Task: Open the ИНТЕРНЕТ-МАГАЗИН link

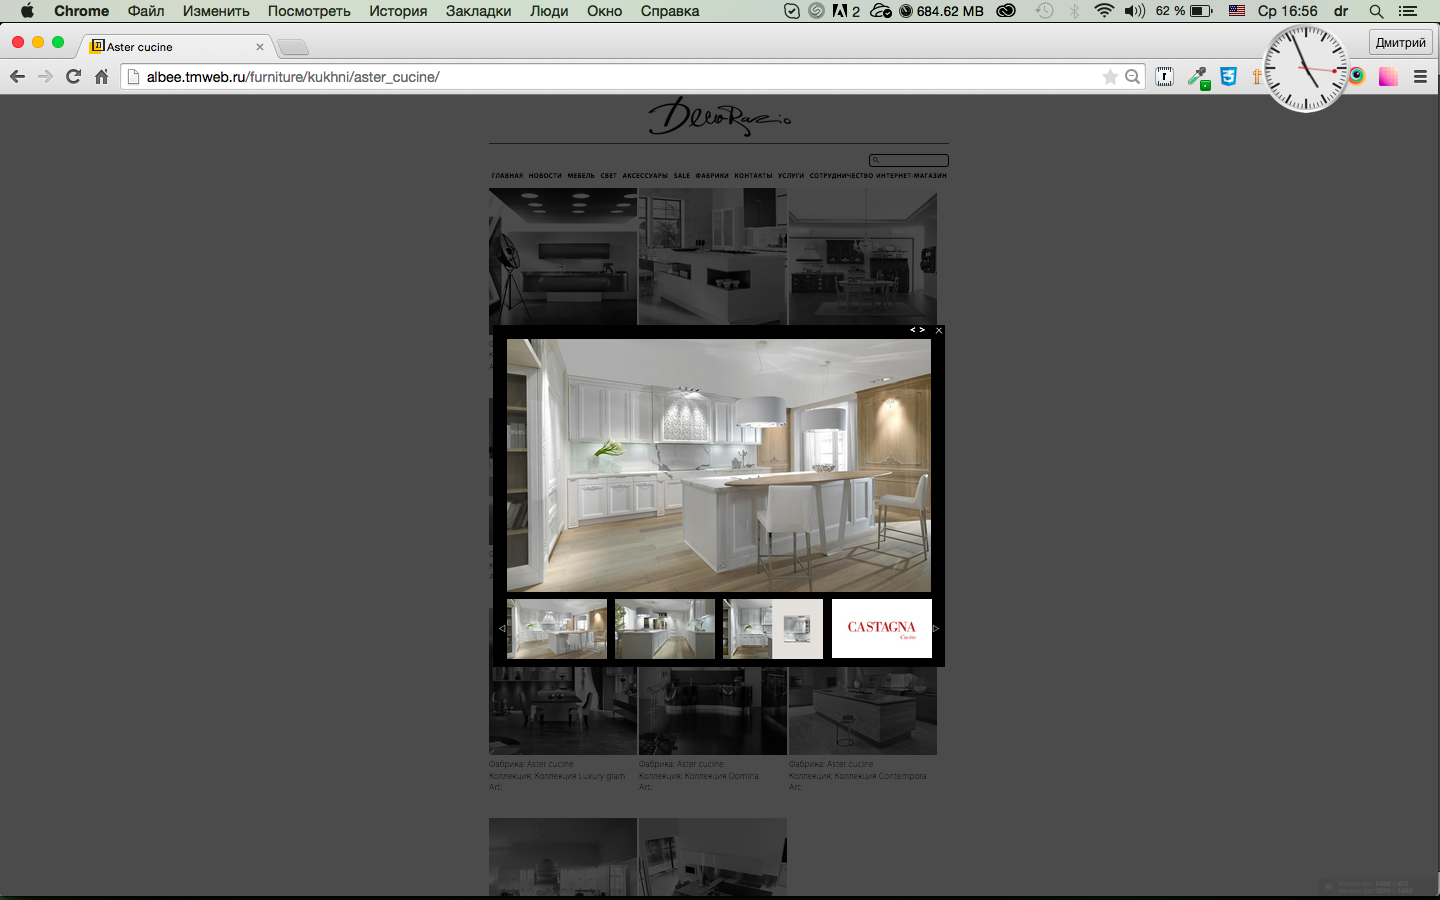Action: point(911,176)
